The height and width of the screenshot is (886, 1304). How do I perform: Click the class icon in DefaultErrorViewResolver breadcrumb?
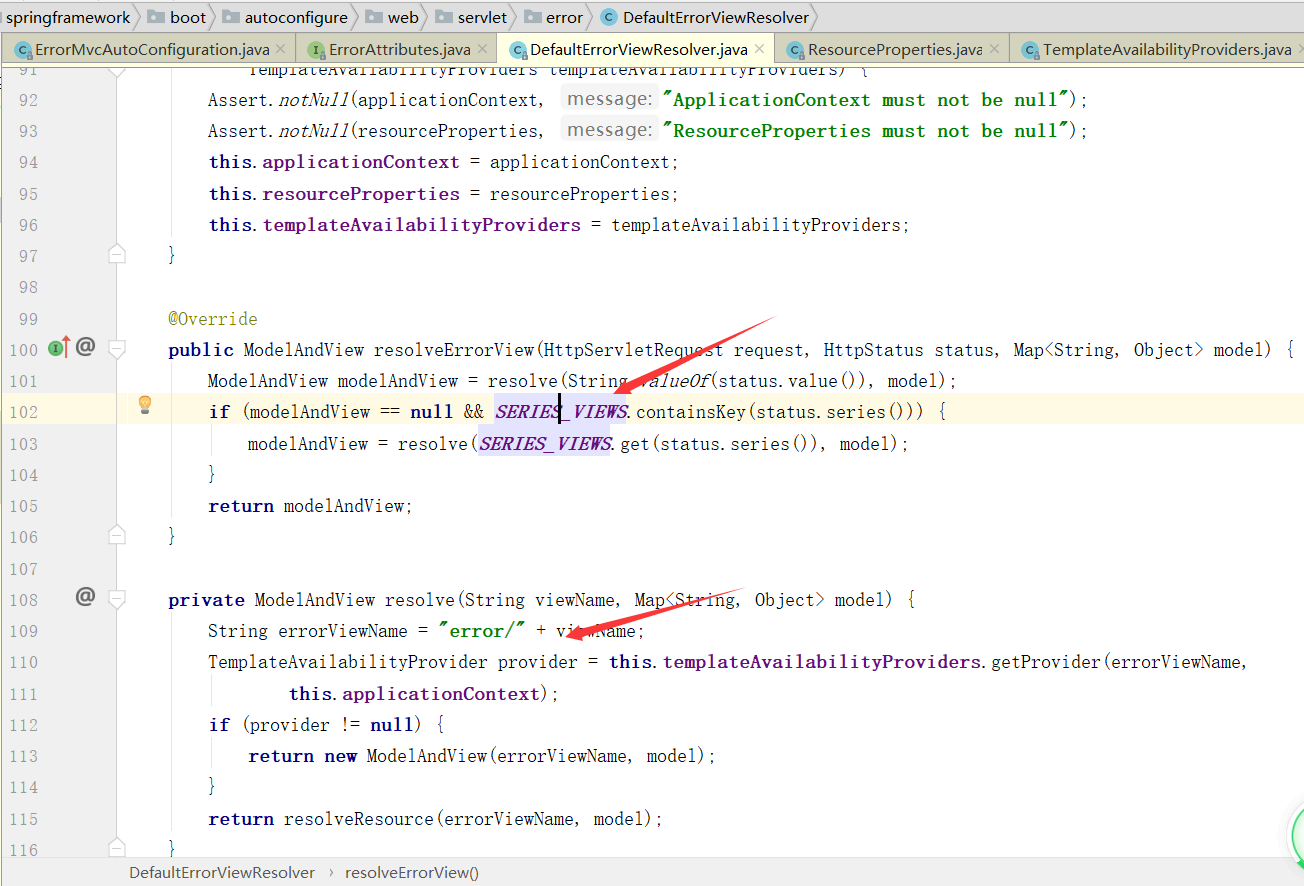click(x=608, y=17)
